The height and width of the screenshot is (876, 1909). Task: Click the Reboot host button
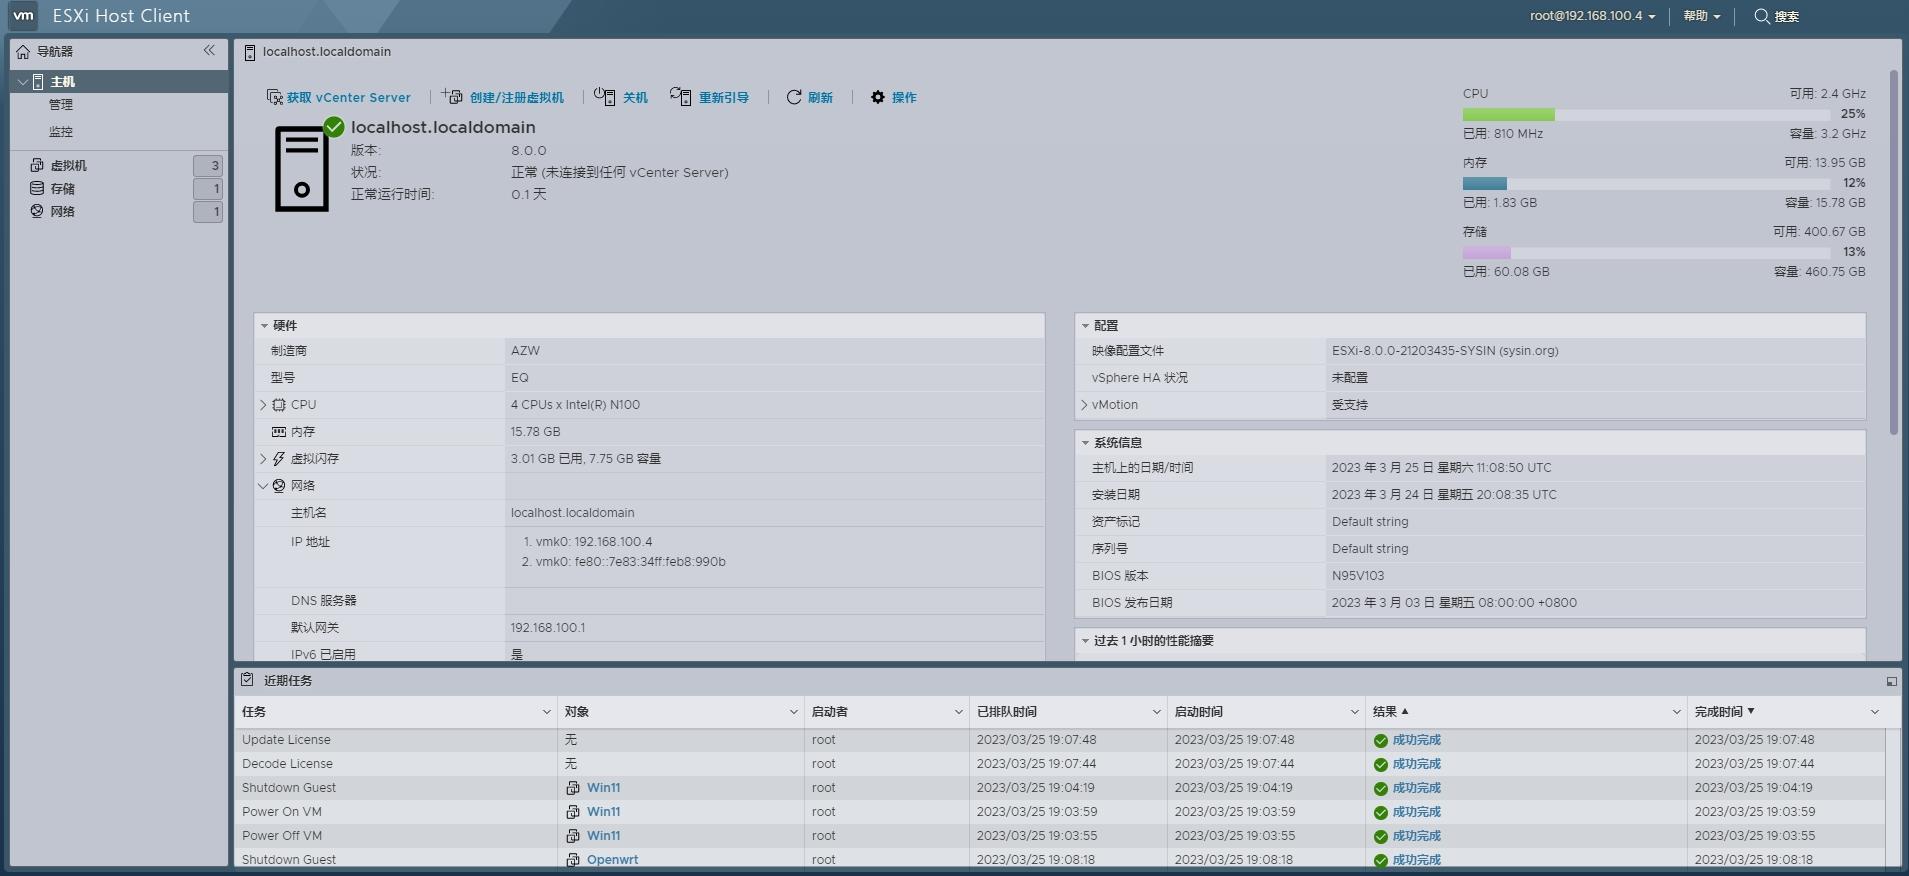pos(710,97)
